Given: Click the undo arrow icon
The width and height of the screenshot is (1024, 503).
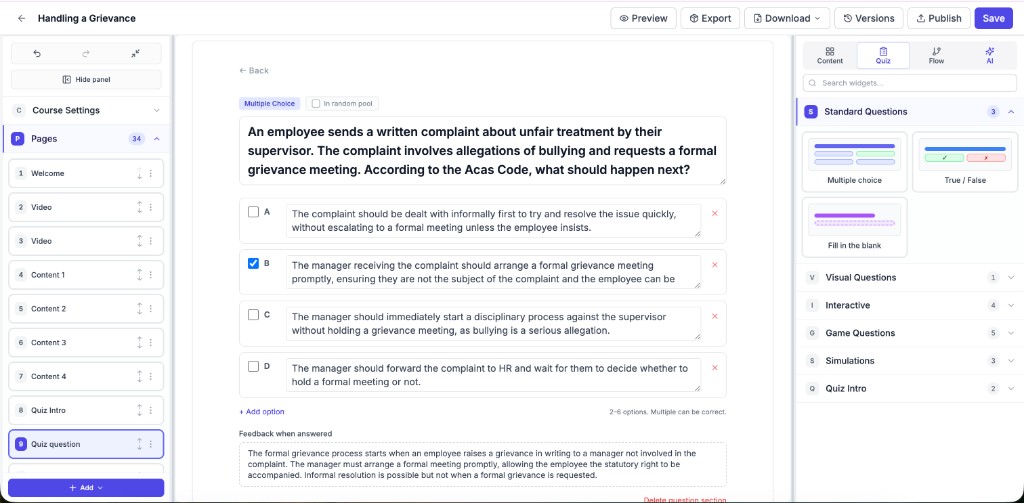Looking at the screenshot, I should tap(37, 54).
